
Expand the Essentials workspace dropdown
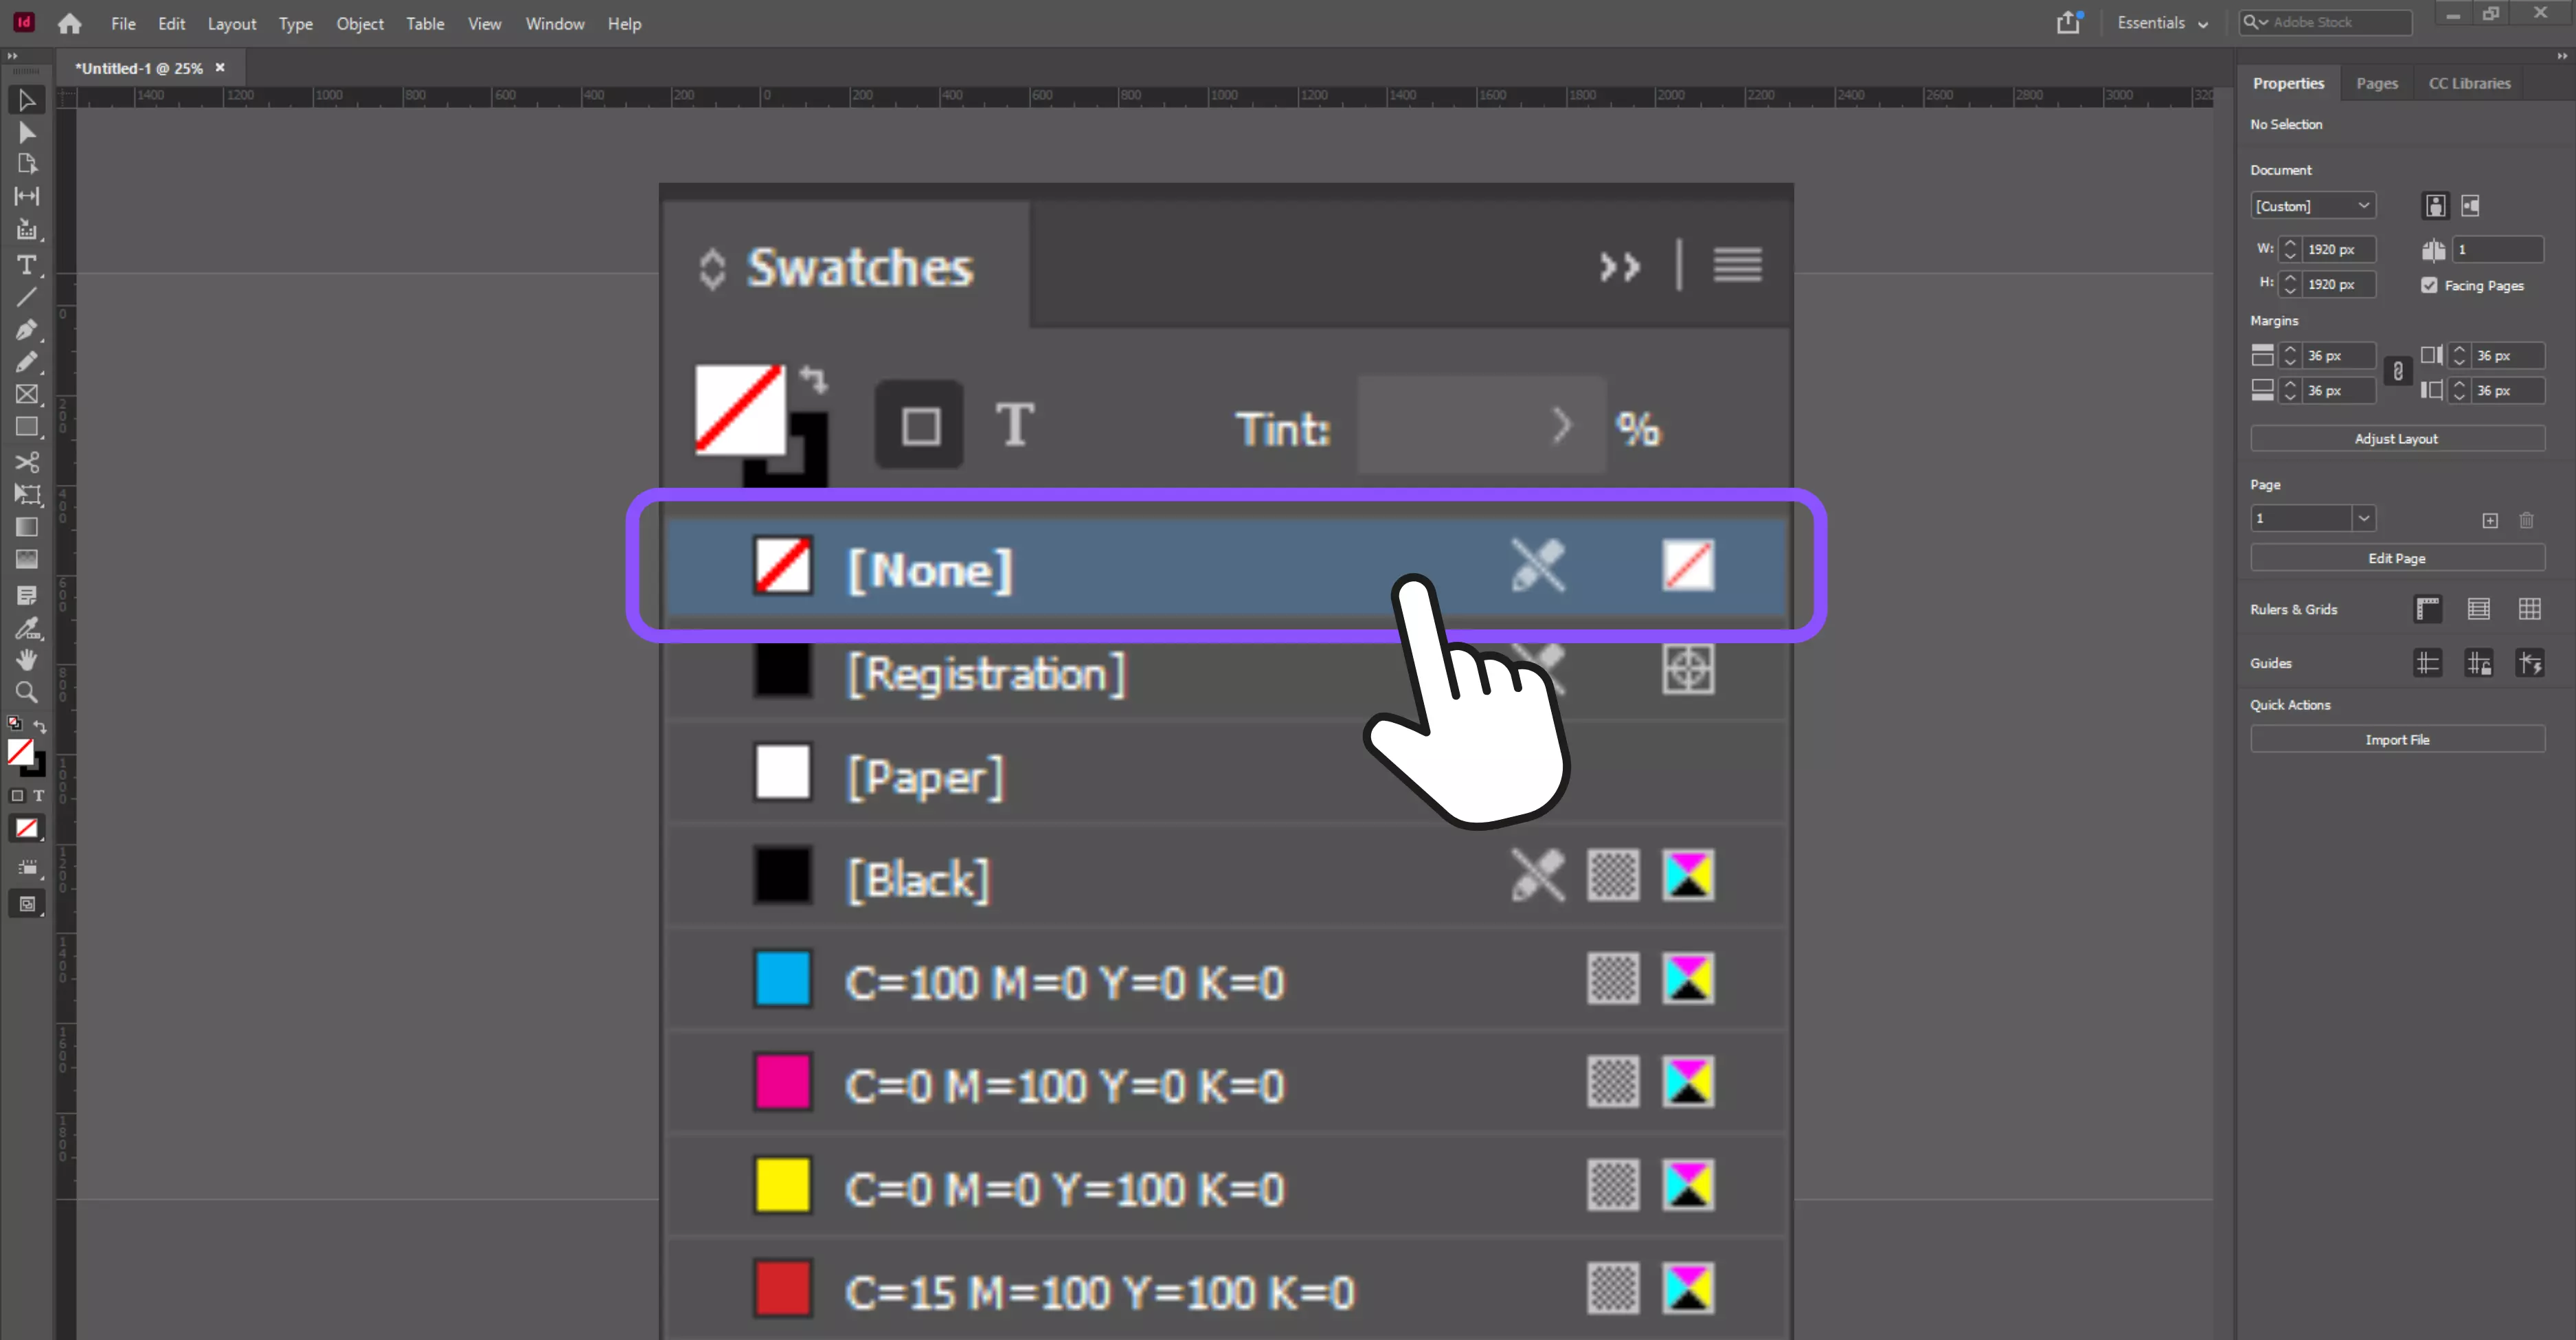[x=2162, y=23]
